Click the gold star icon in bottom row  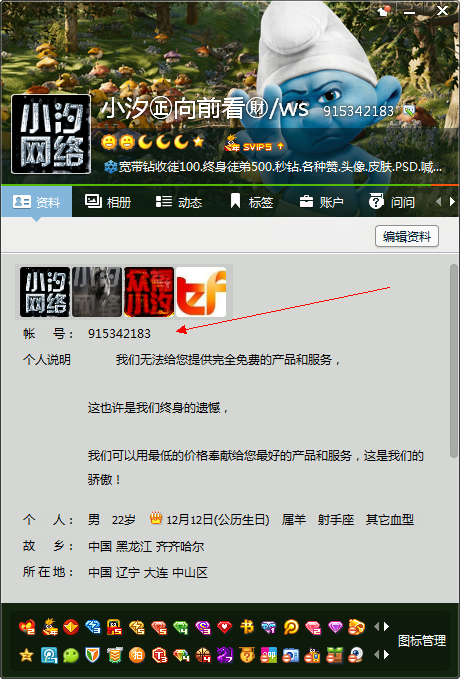click(x=26, y=655)
